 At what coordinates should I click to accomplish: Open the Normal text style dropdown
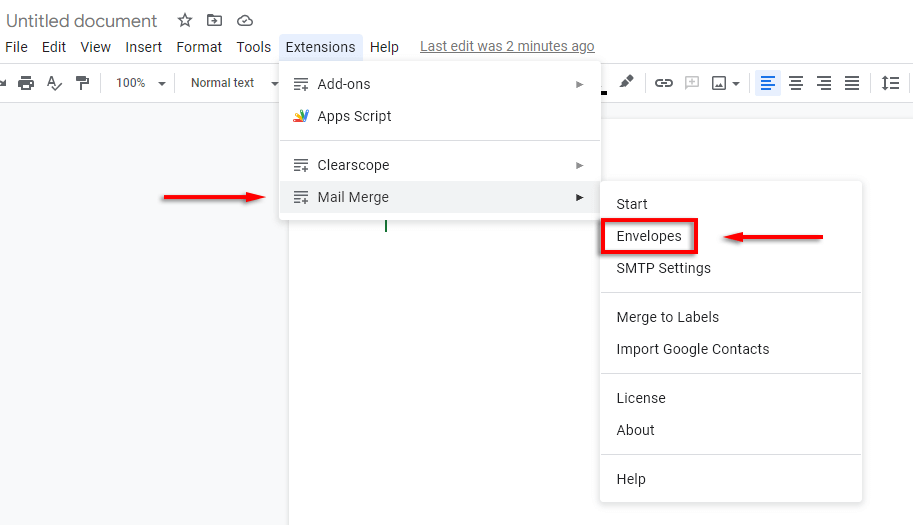(x=233, y=83)
